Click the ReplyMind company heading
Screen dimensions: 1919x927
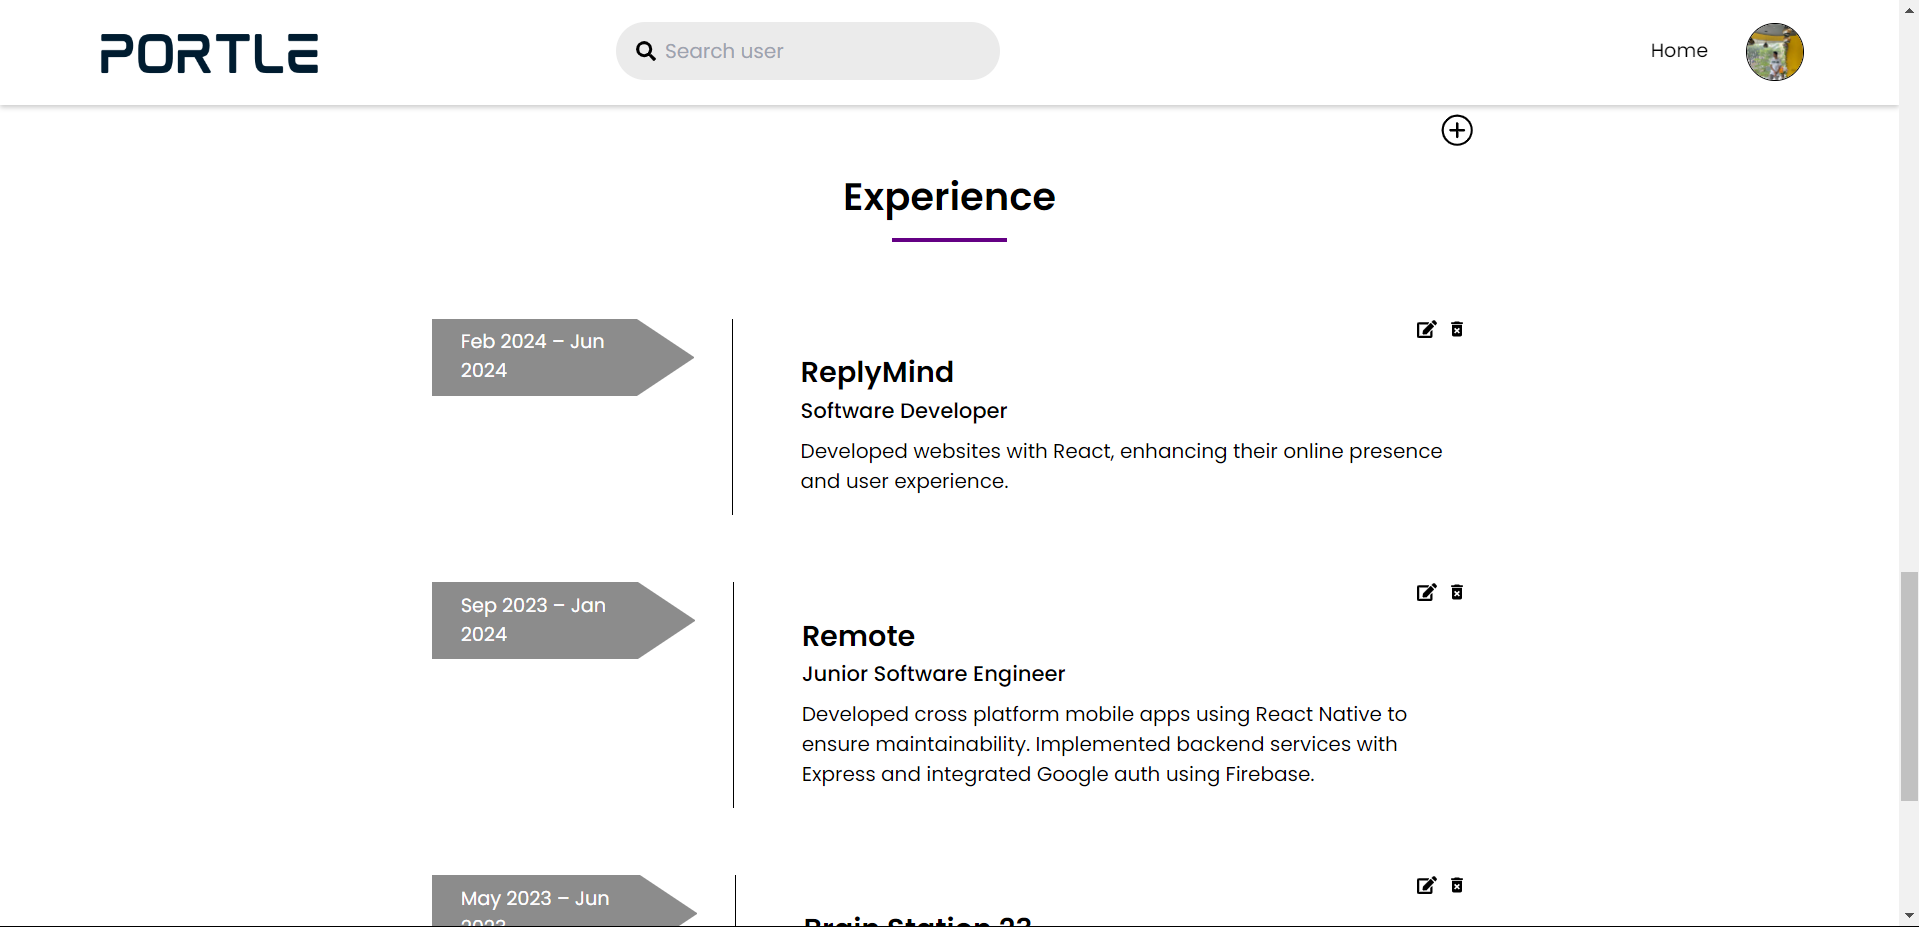click(877, 372)
